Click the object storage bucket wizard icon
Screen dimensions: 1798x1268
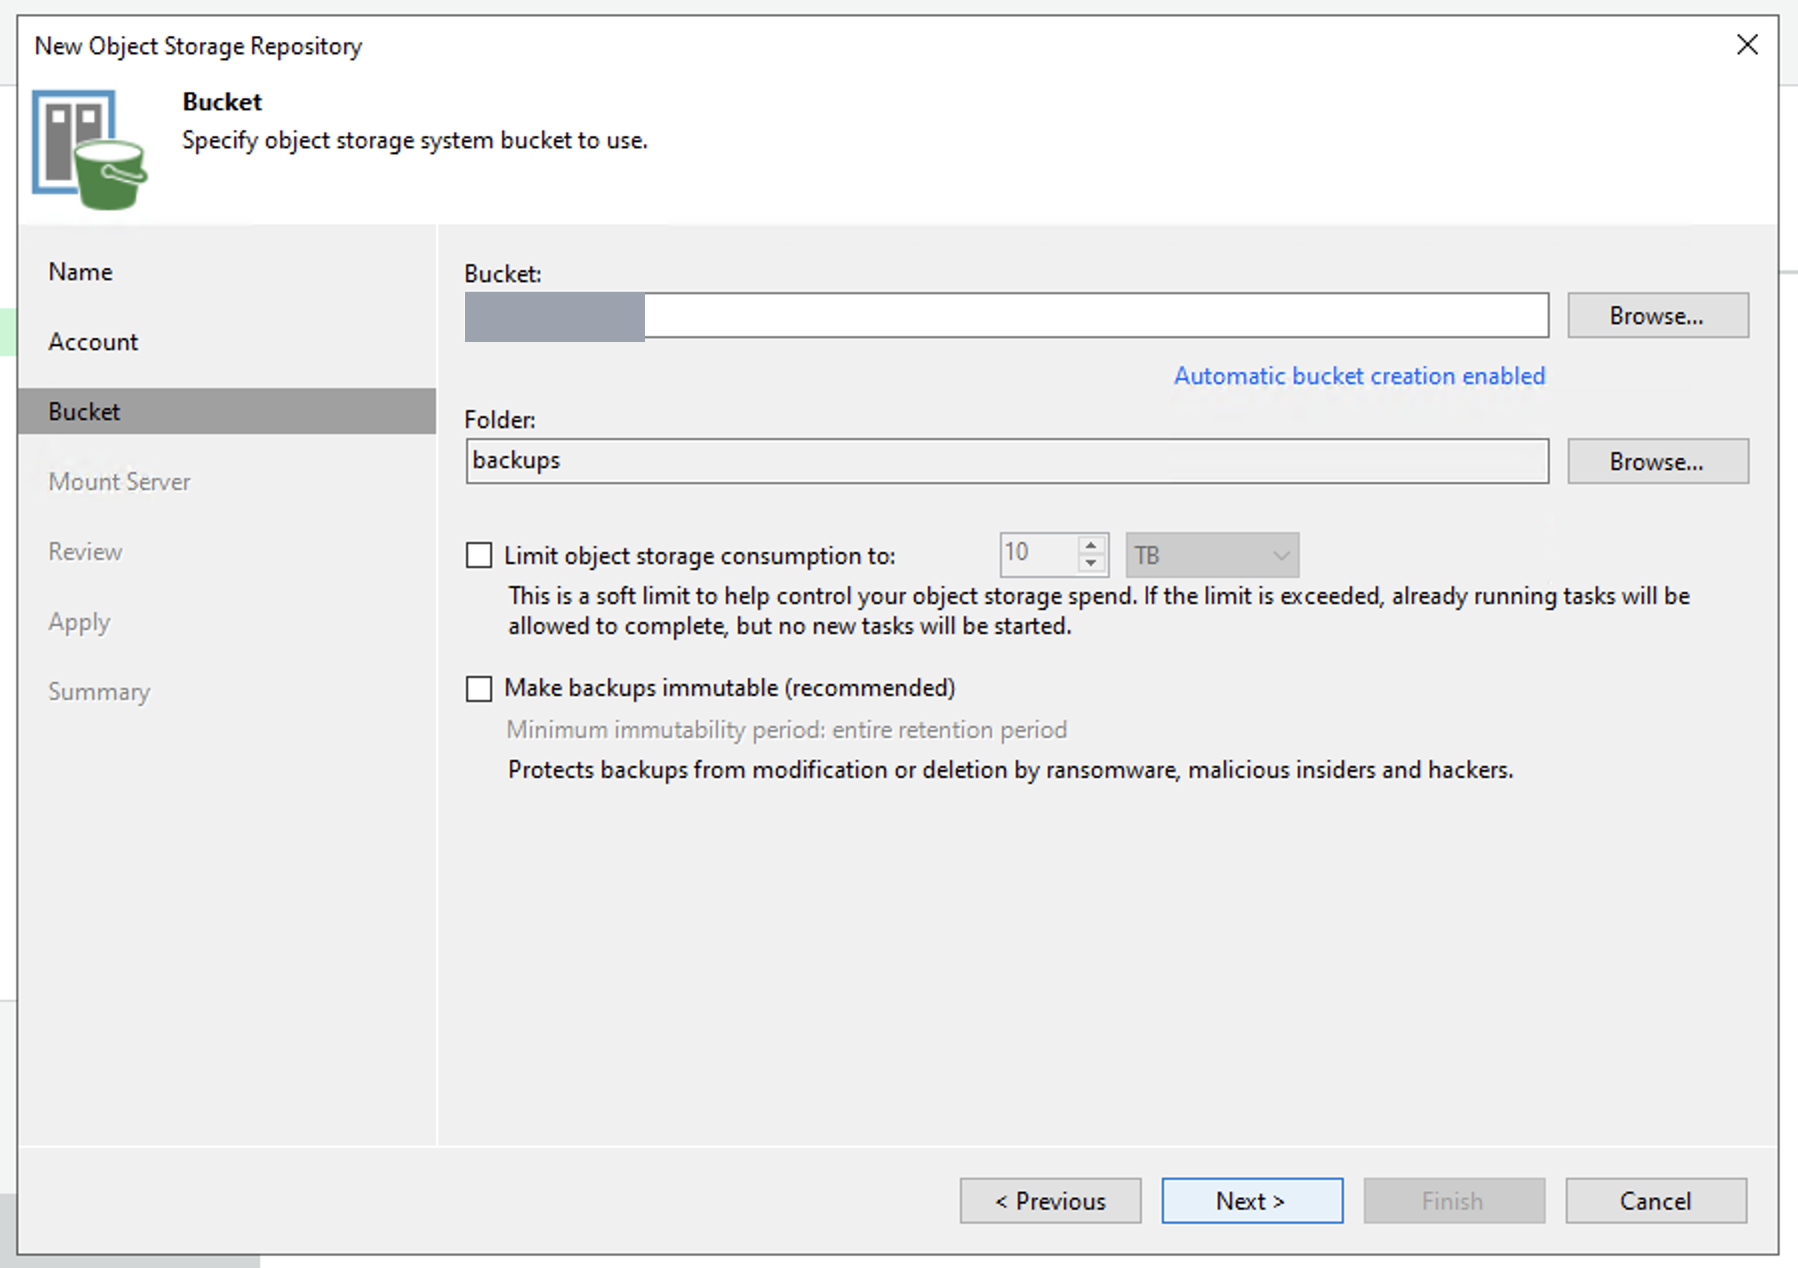(x=90, y=149)
